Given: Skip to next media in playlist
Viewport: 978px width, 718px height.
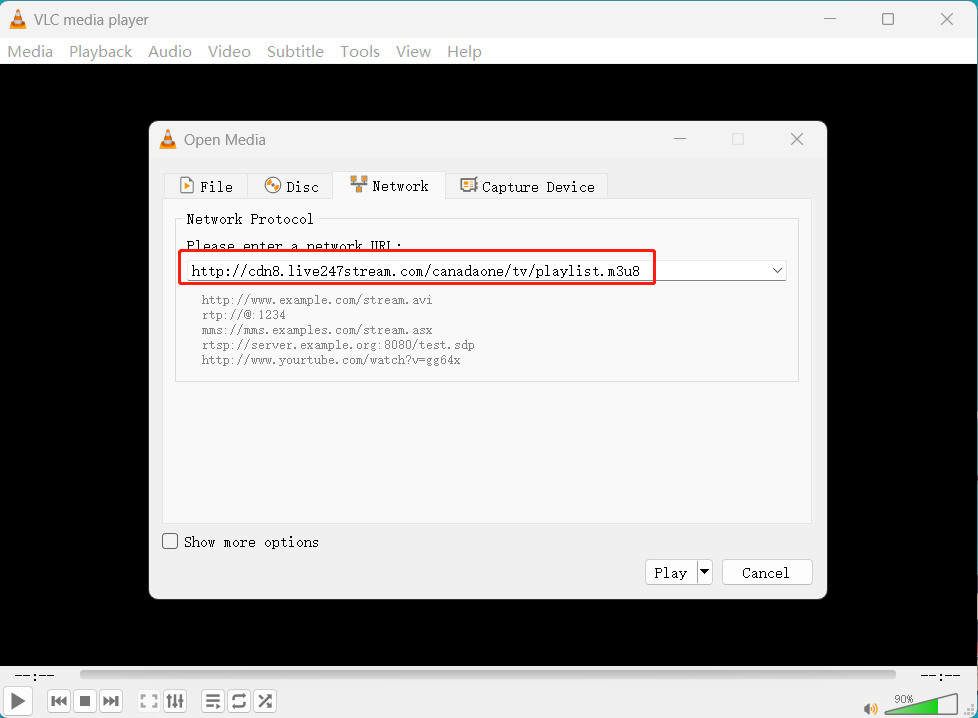Looking at the screenshot, I should [111, 701].
